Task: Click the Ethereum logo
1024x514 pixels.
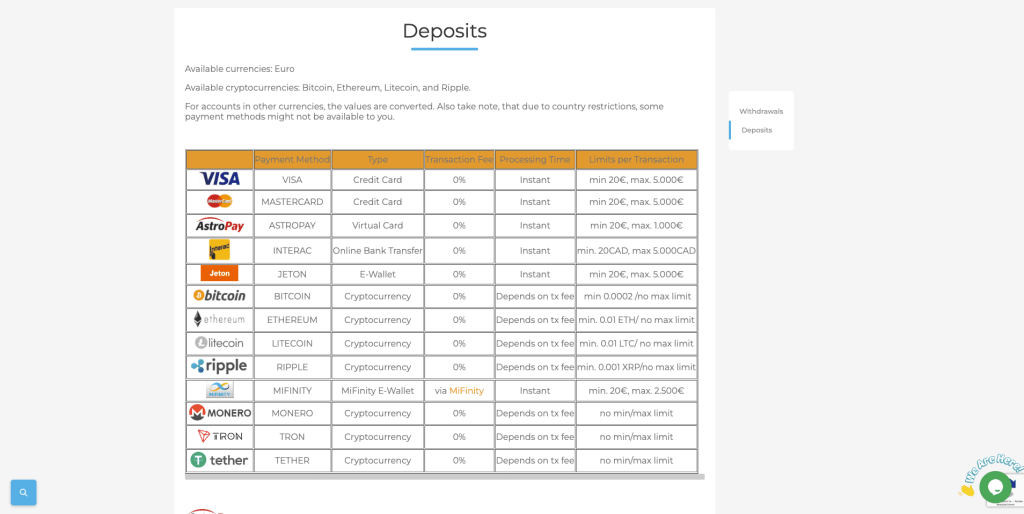Action: (x=219, y=319)
